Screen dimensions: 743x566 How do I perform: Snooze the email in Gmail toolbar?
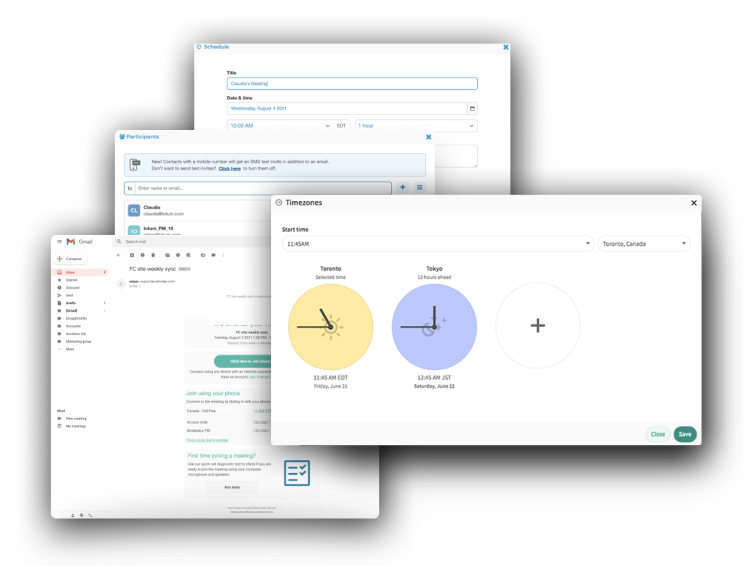tap(178, 255)
